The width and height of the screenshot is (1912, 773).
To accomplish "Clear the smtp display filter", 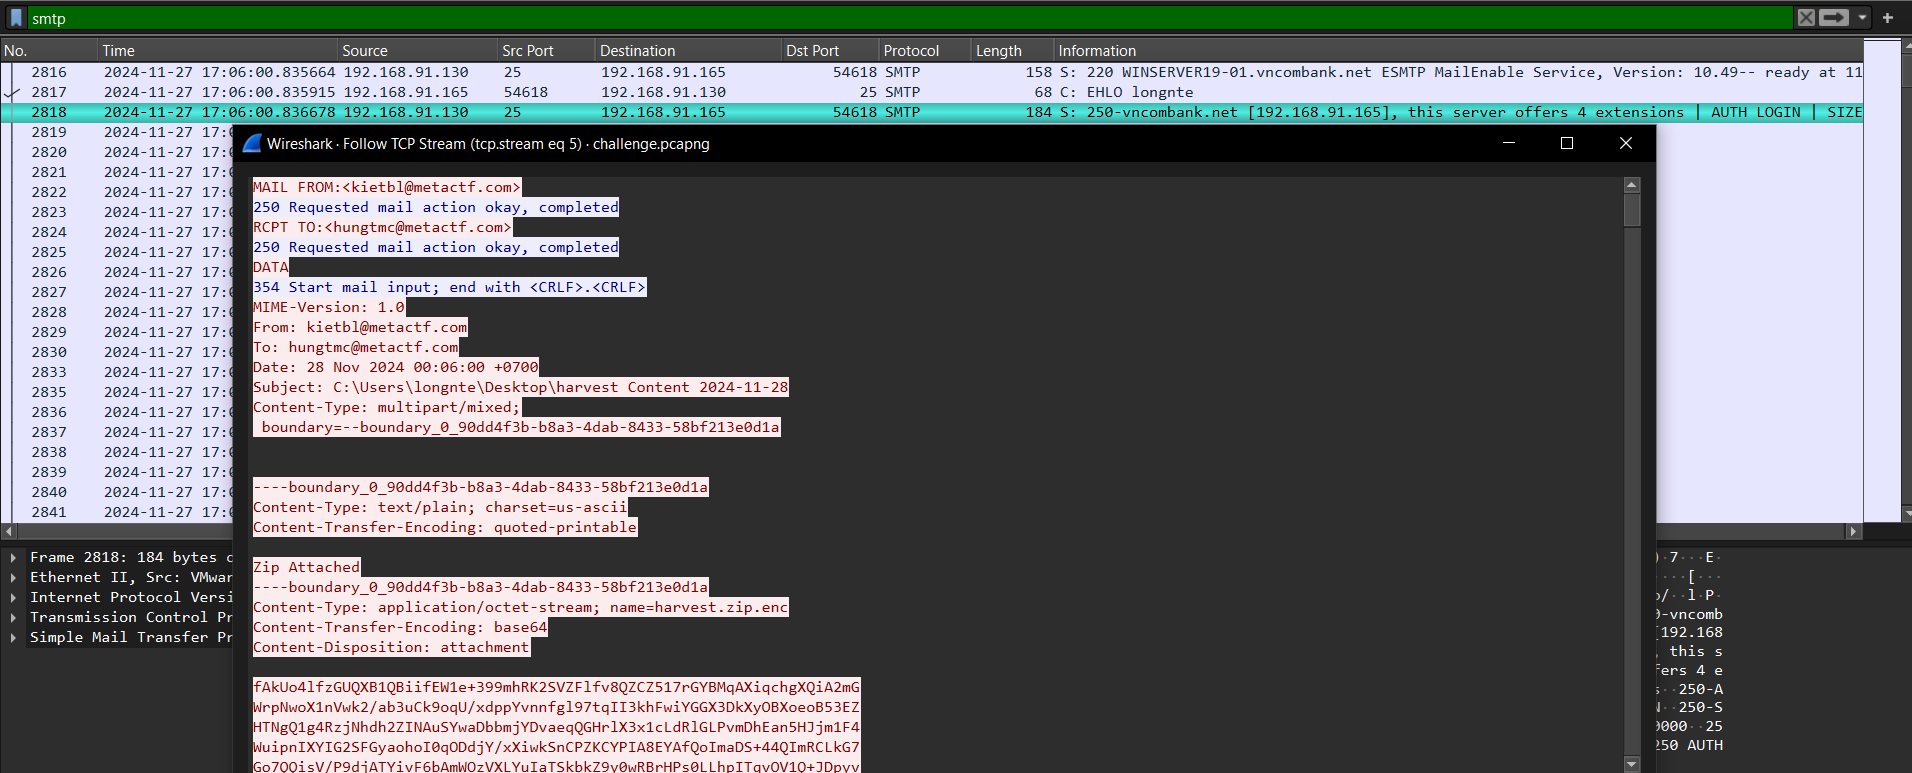I will tap(1806, 18).
